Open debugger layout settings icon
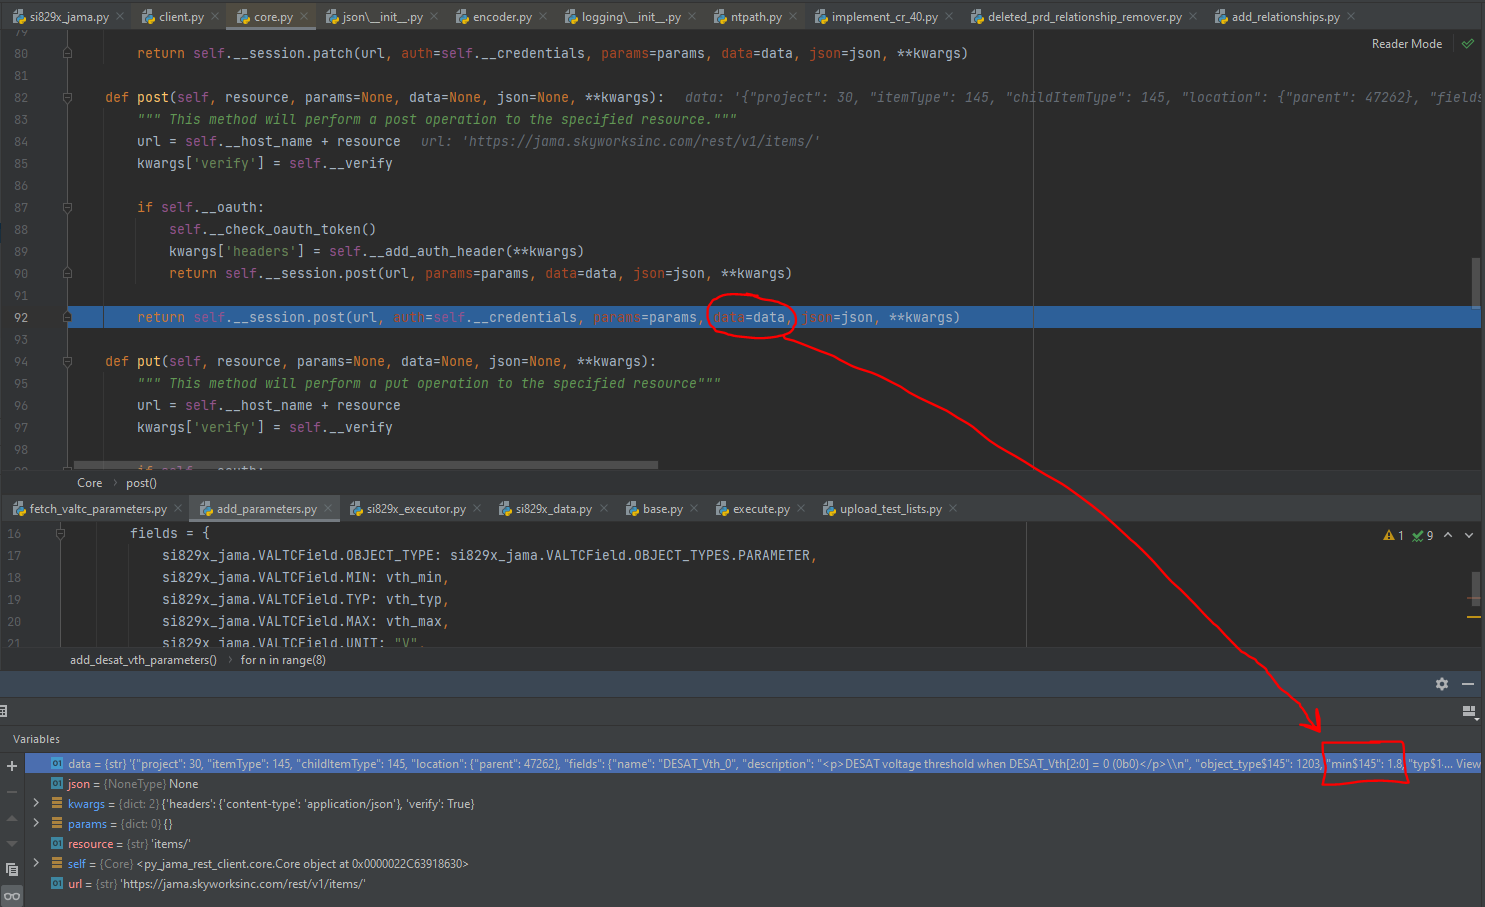Image resolution: width=1485 pixels, height=907 pixels. (x=1469, y=711)
